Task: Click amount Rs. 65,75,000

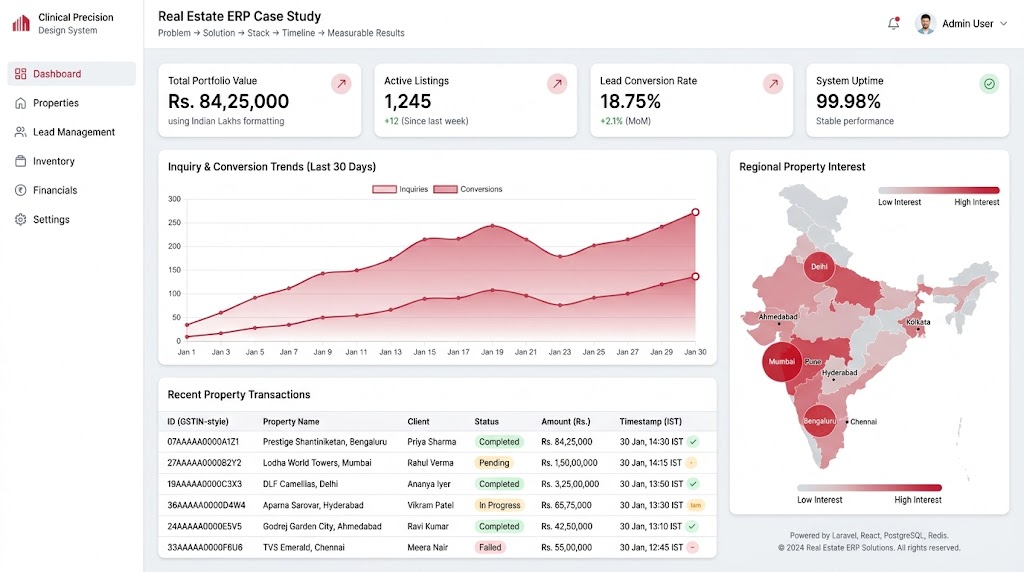Action: (x=566, y=505)
